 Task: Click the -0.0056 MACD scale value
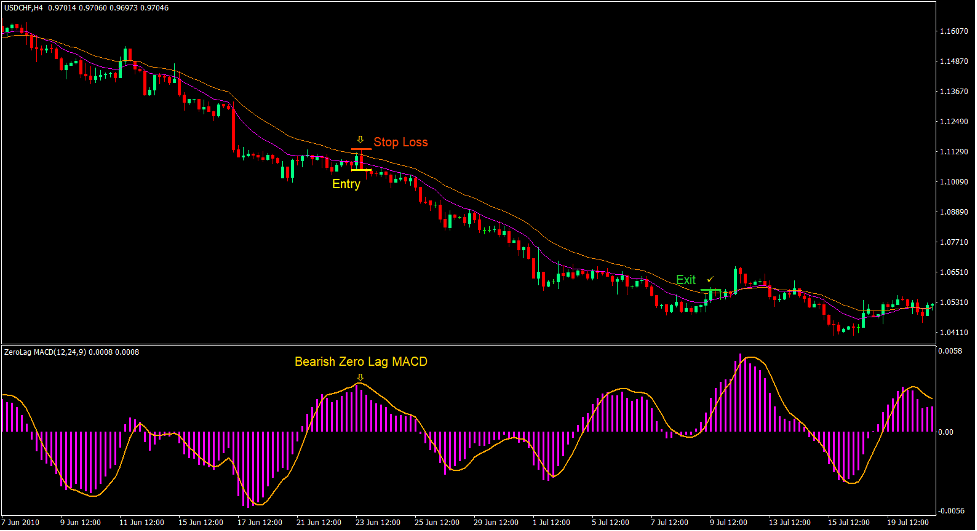coord(952,511)
